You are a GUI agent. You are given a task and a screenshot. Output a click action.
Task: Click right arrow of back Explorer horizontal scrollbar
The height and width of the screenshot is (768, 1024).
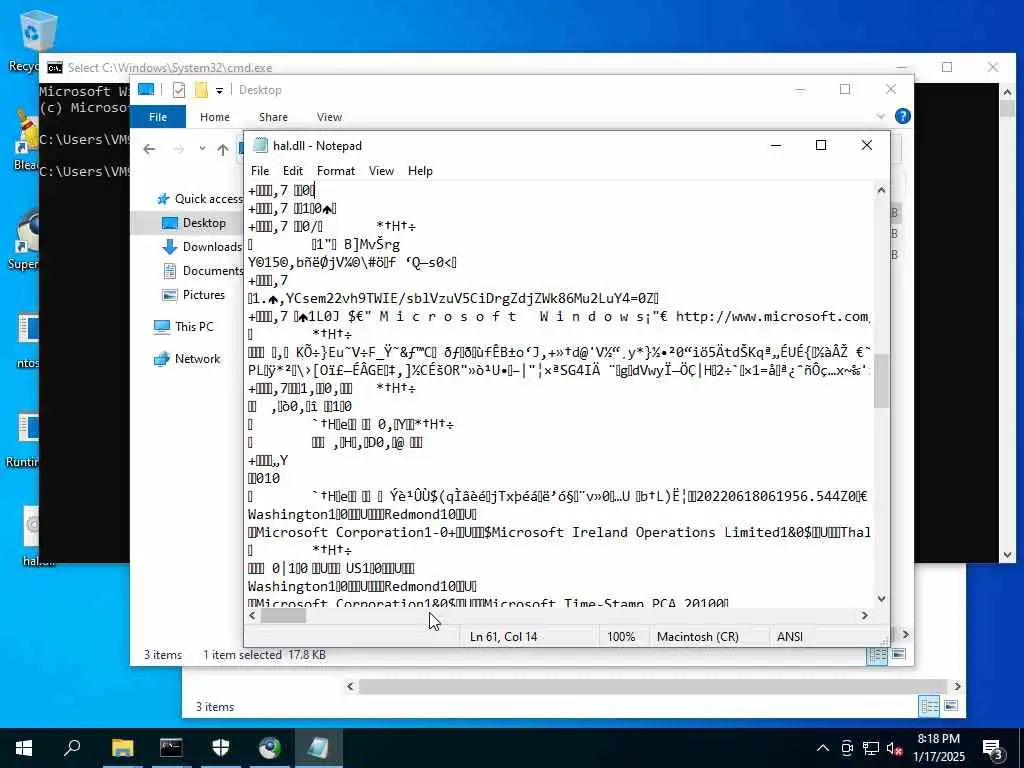pyautogui.click(x=957, y=686)
